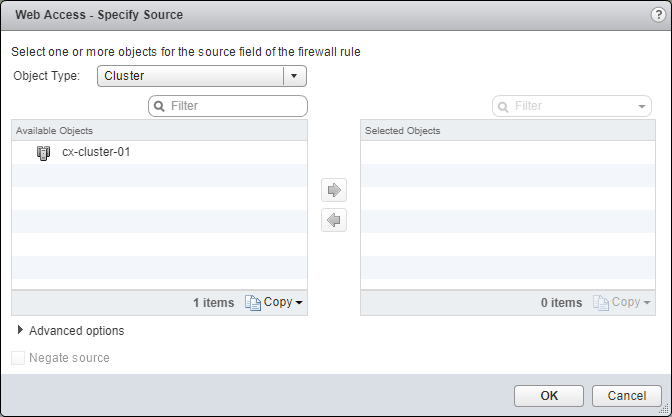The height and width of the screenshot is (417, 672).
Task: Click the remove left arrow button
Action: [x=334, y=221]
